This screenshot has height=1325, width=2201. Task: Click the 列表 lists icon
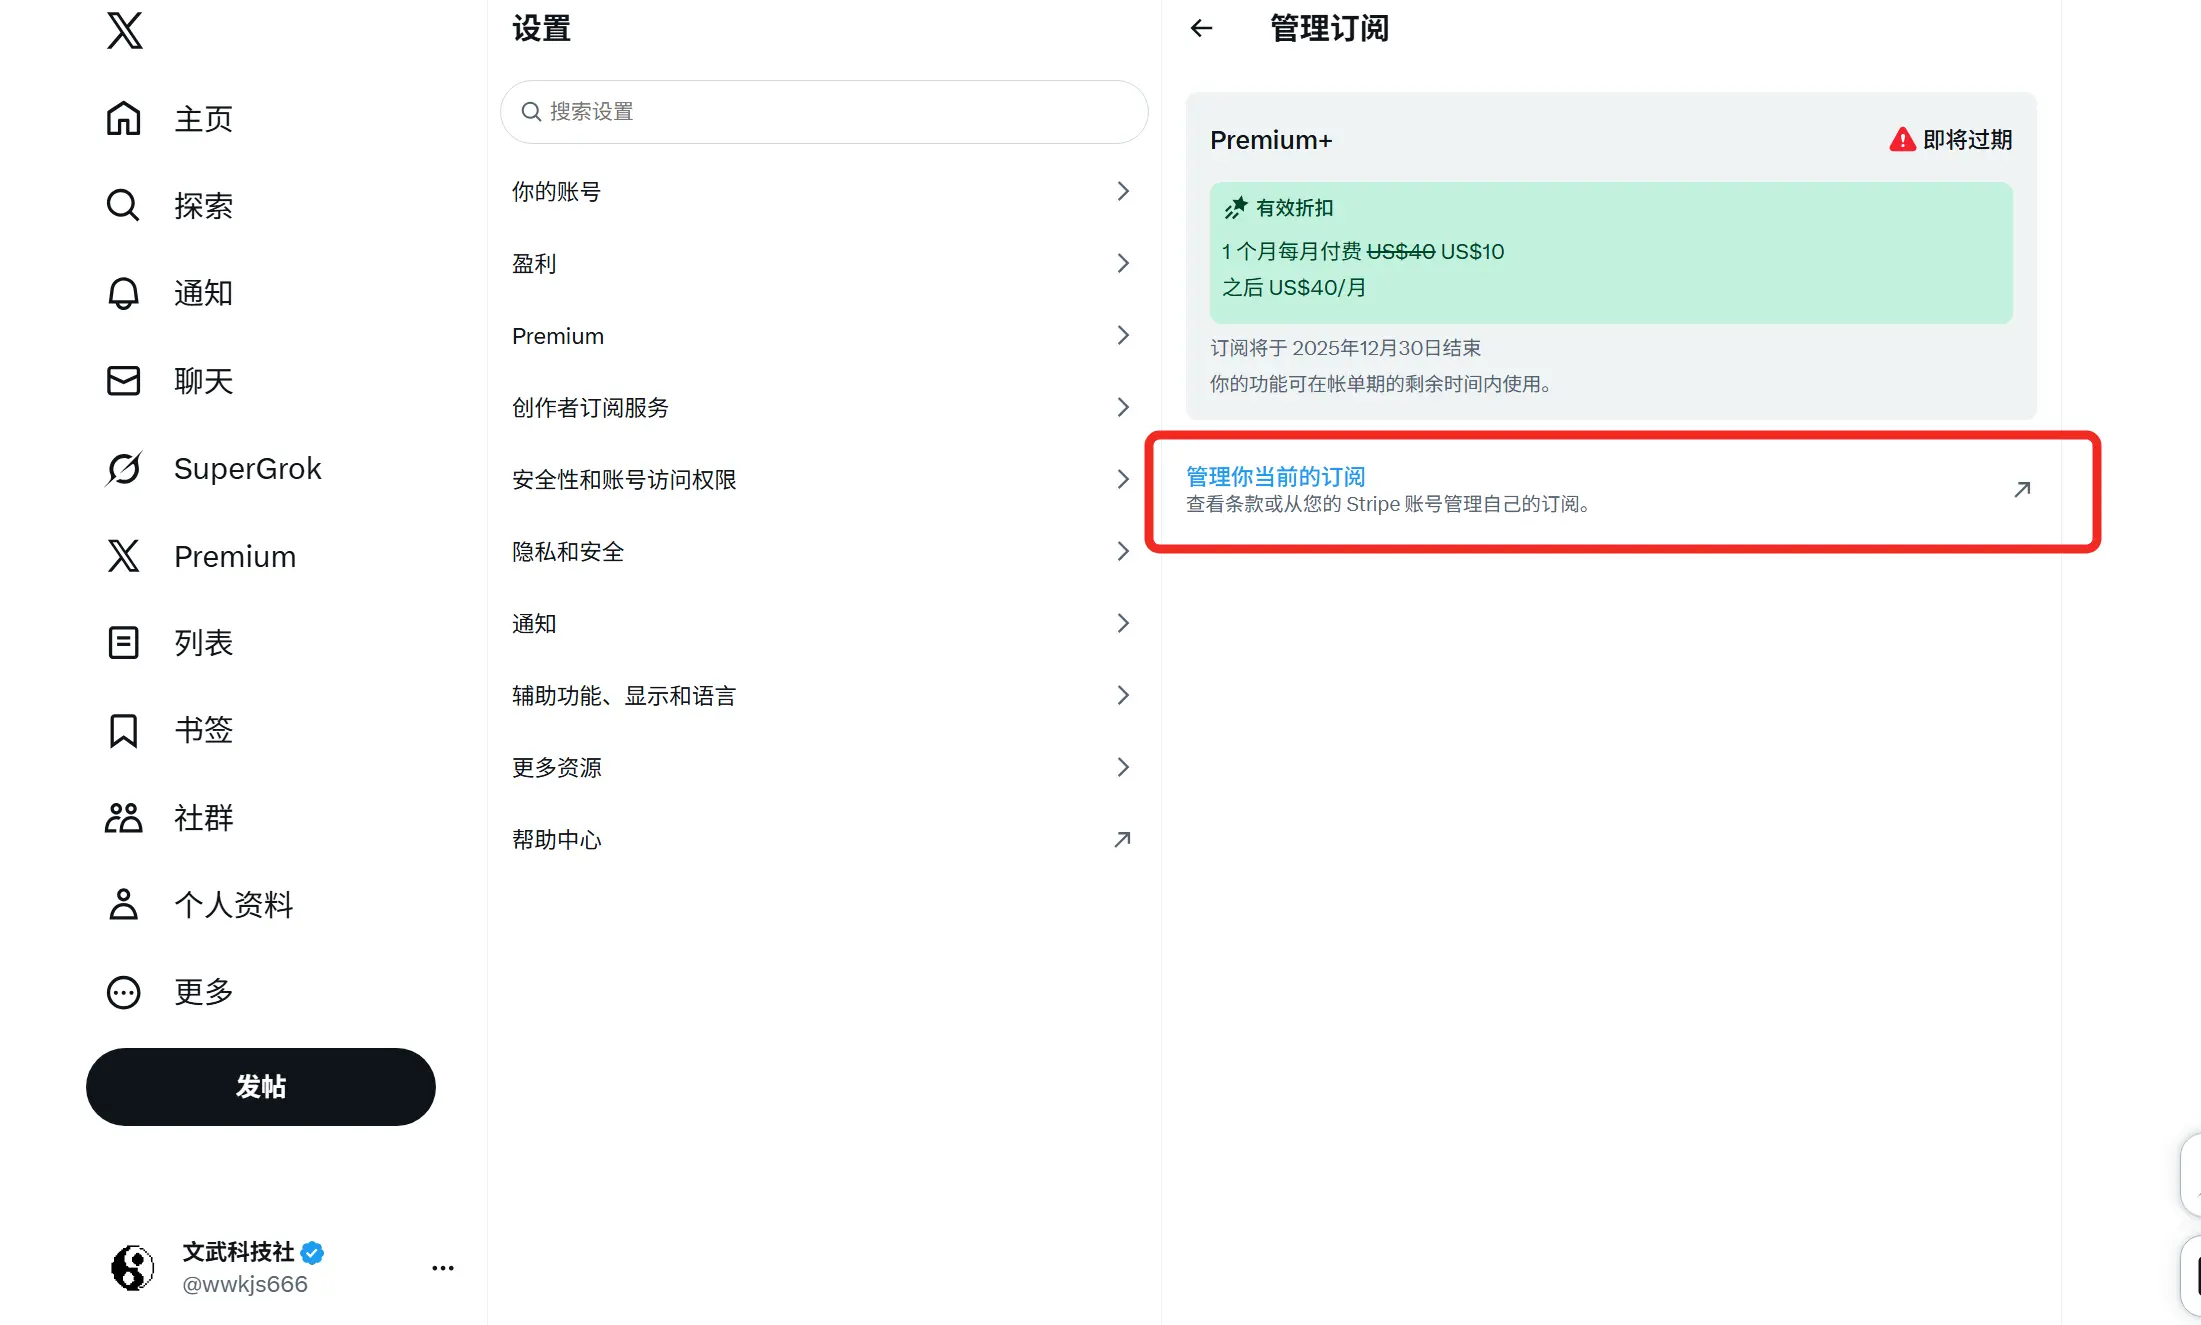click(x=123, y=643)
